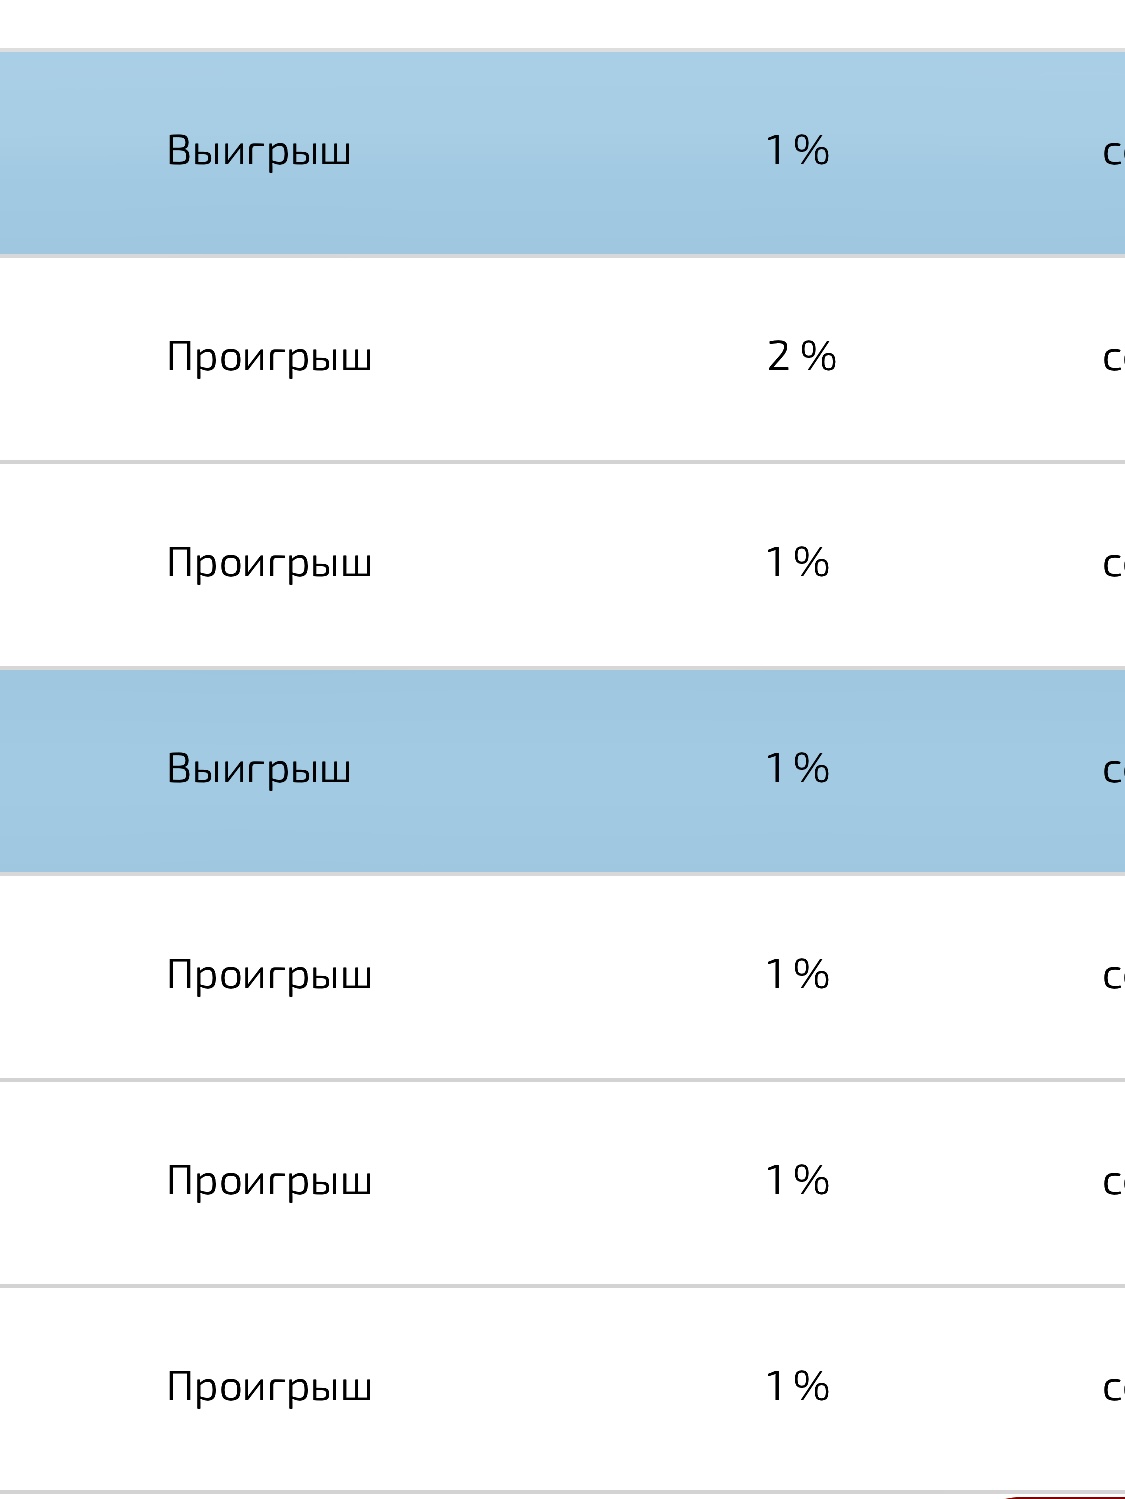The image size is (1125, 1499).
Task: Click the 1% value in the last row
Action: coord(797,1386)
